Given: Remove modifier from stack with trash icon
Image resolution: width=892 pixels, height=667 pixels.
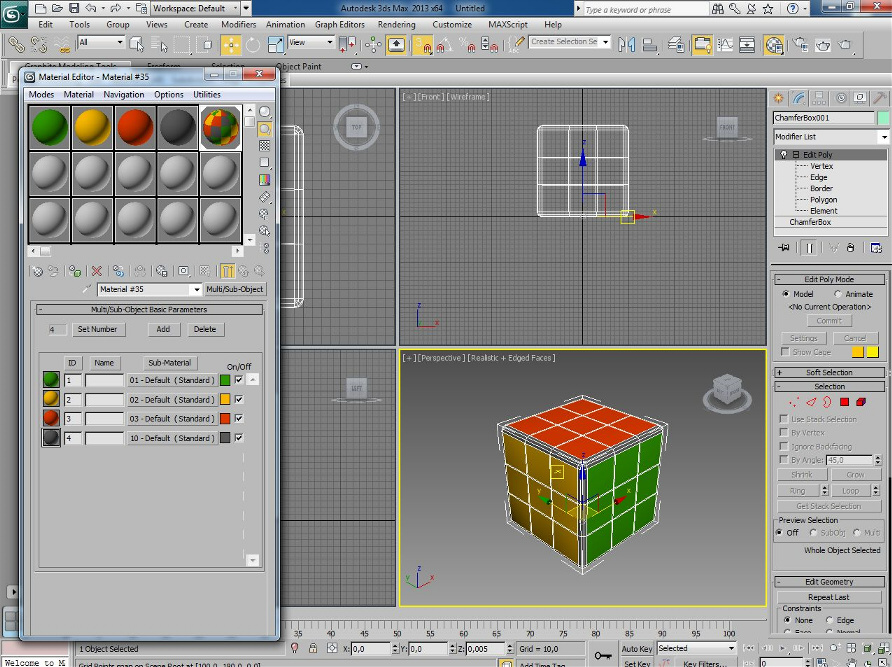Looking at the screenshot, I should (850, 248).
